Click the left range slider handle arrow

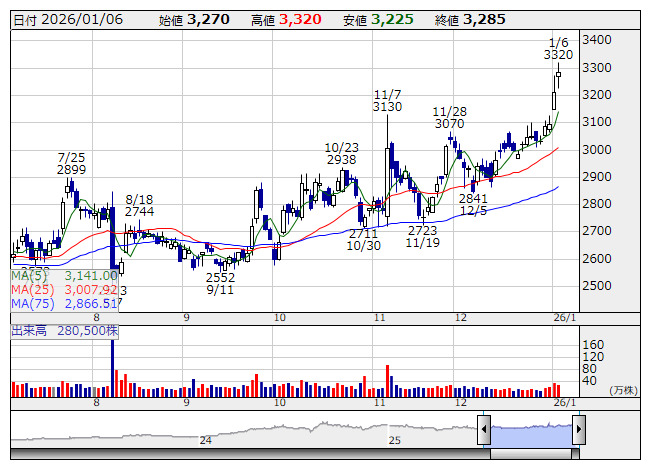pyautogui.click(x=484, y=429)
